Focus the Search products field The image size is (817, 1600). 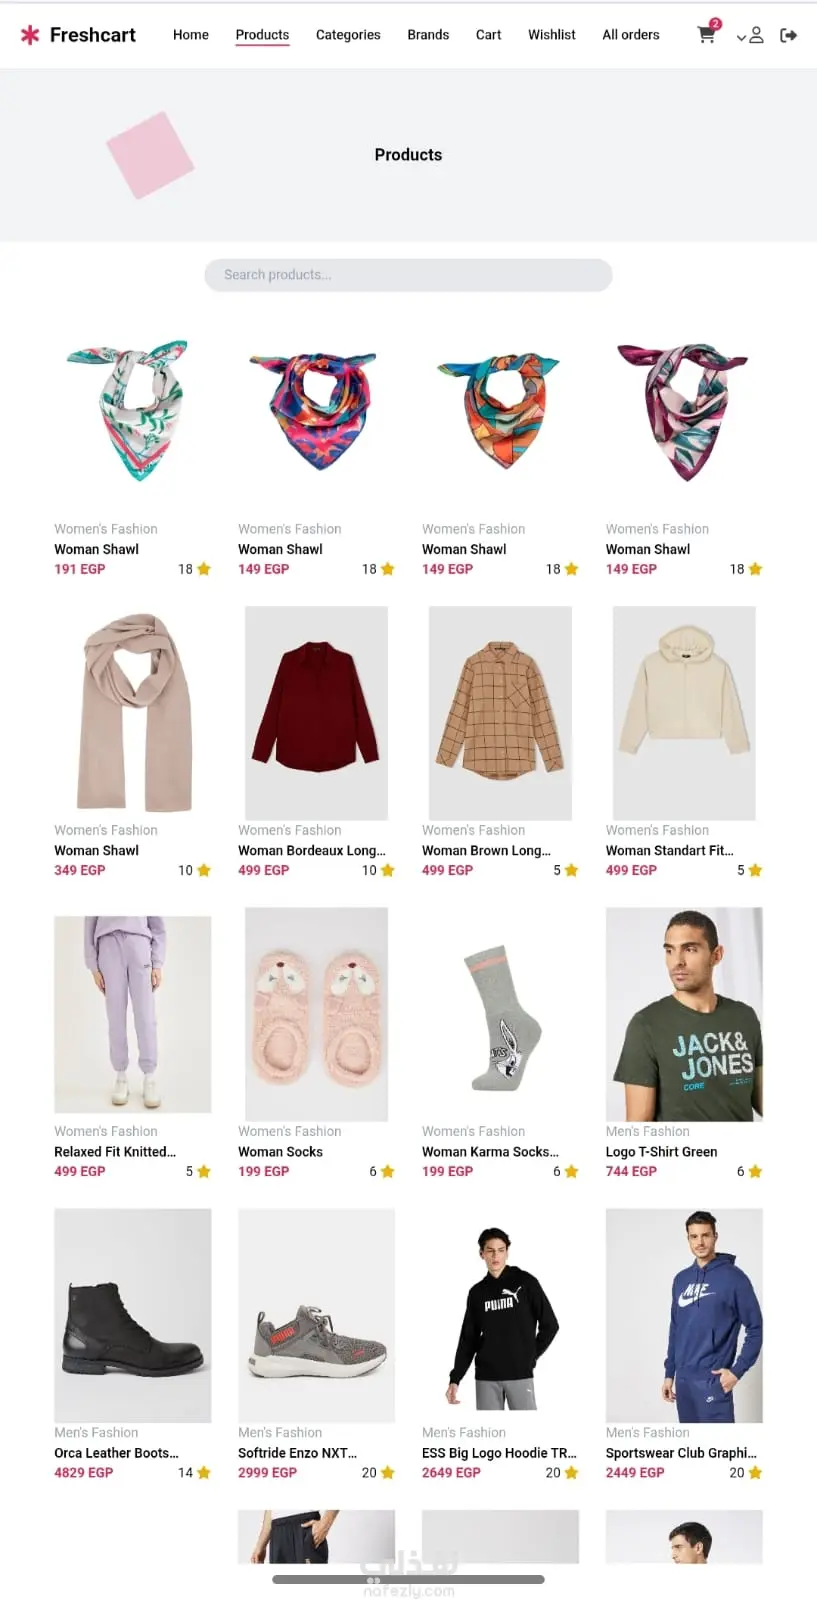pos(408,275)
